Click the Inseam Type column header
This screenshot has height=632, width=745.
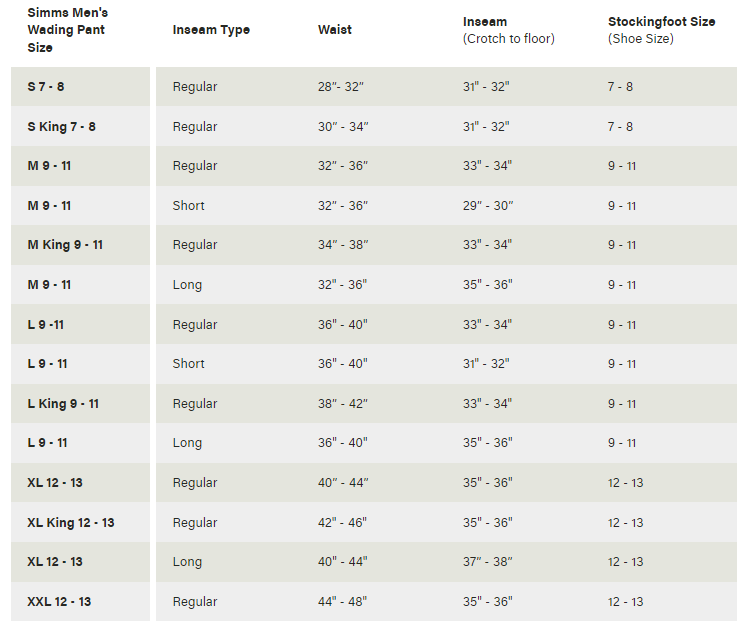pyautogui.click(x=211, y=30)
